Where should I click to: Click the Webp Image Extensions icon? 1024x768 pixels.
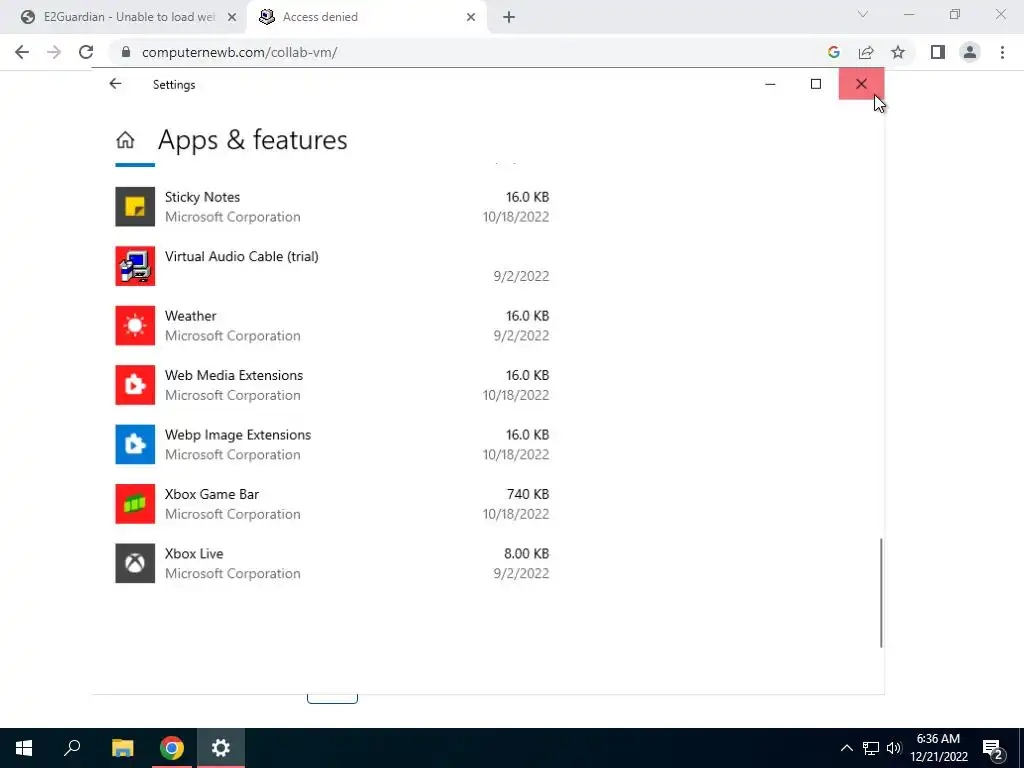[135, 444]
